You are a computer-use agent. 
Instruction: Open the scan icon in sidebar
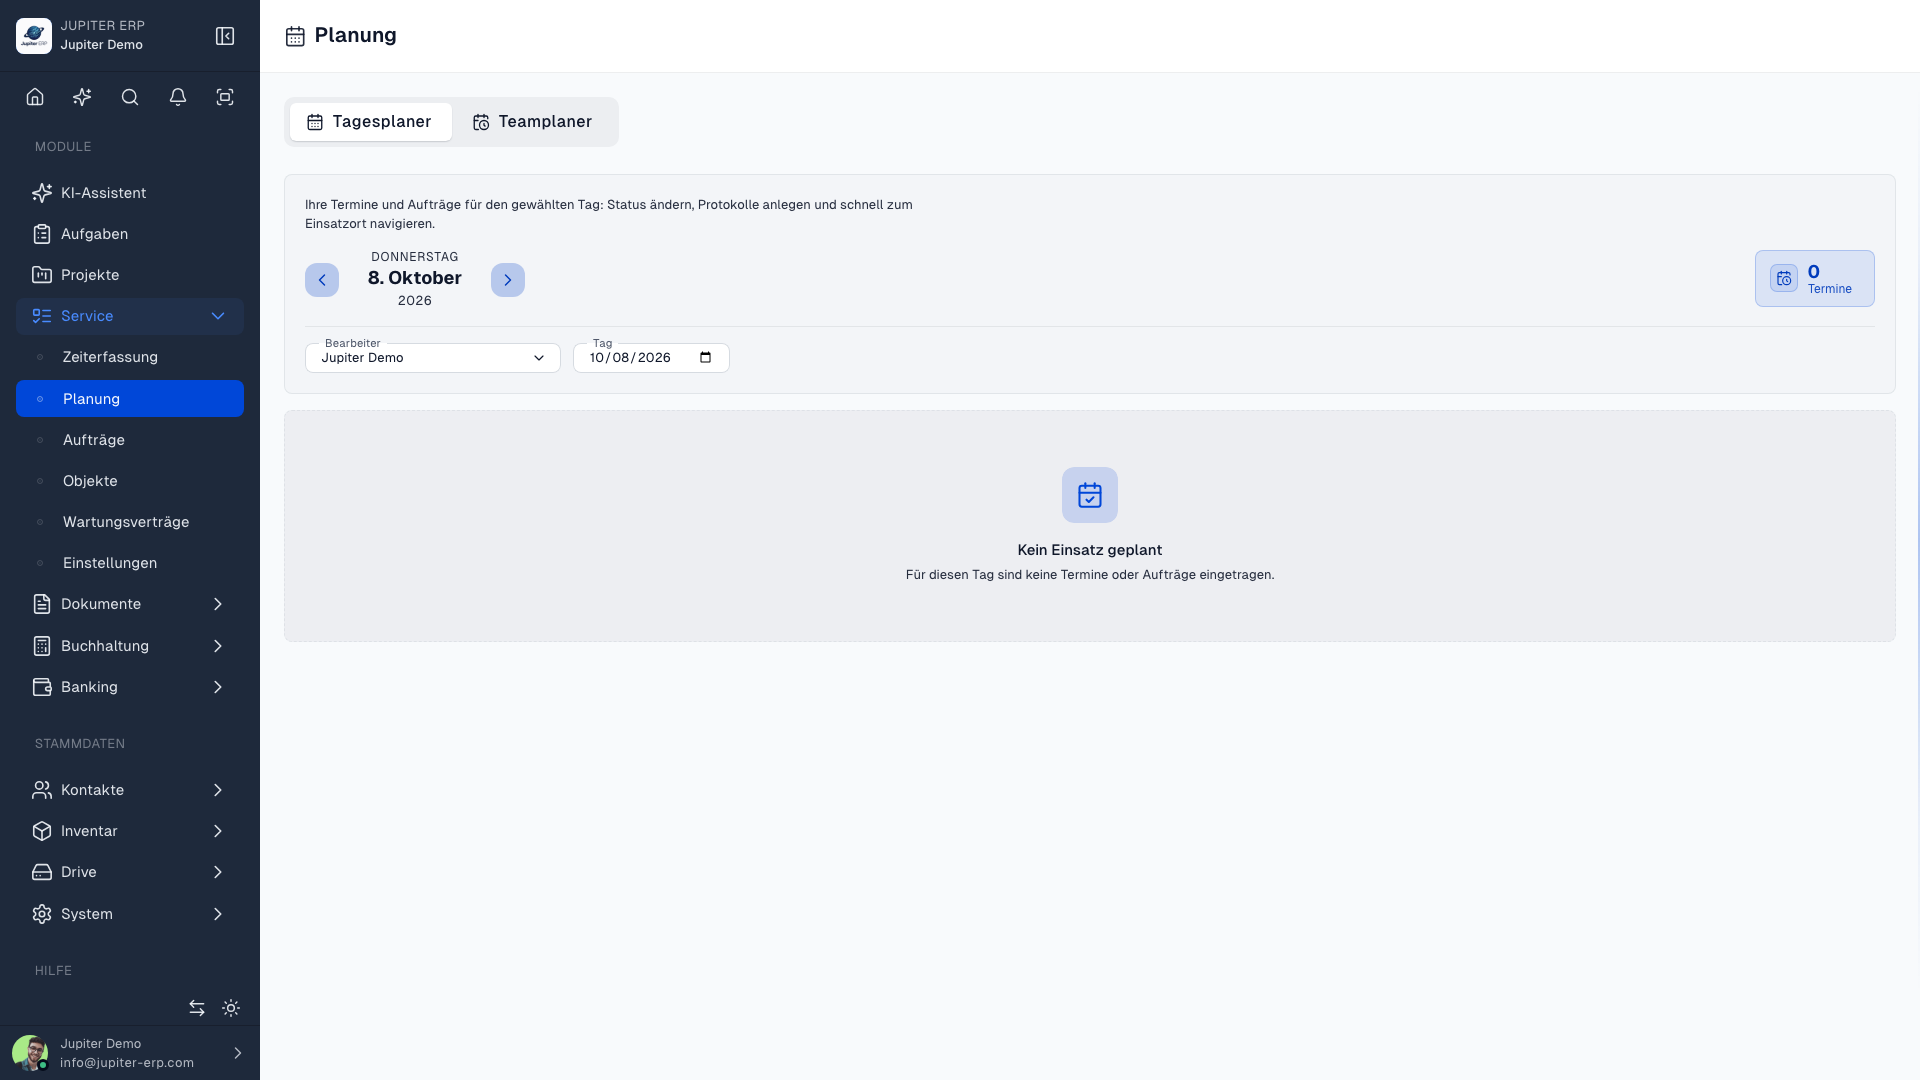(225, 97)
